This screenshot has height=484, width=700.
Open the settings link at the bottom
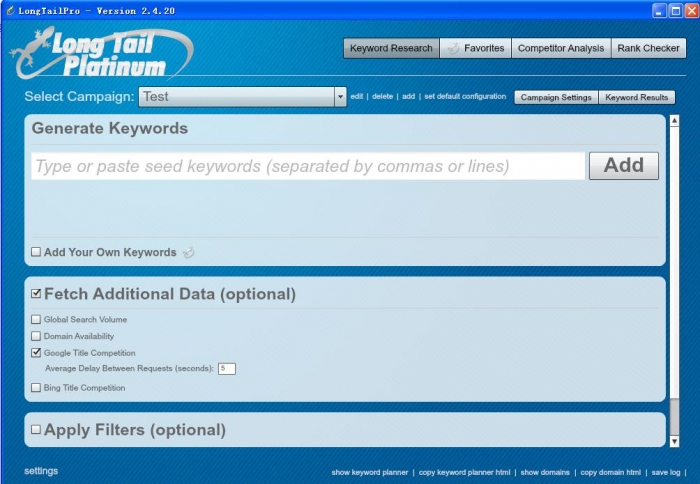41,471
